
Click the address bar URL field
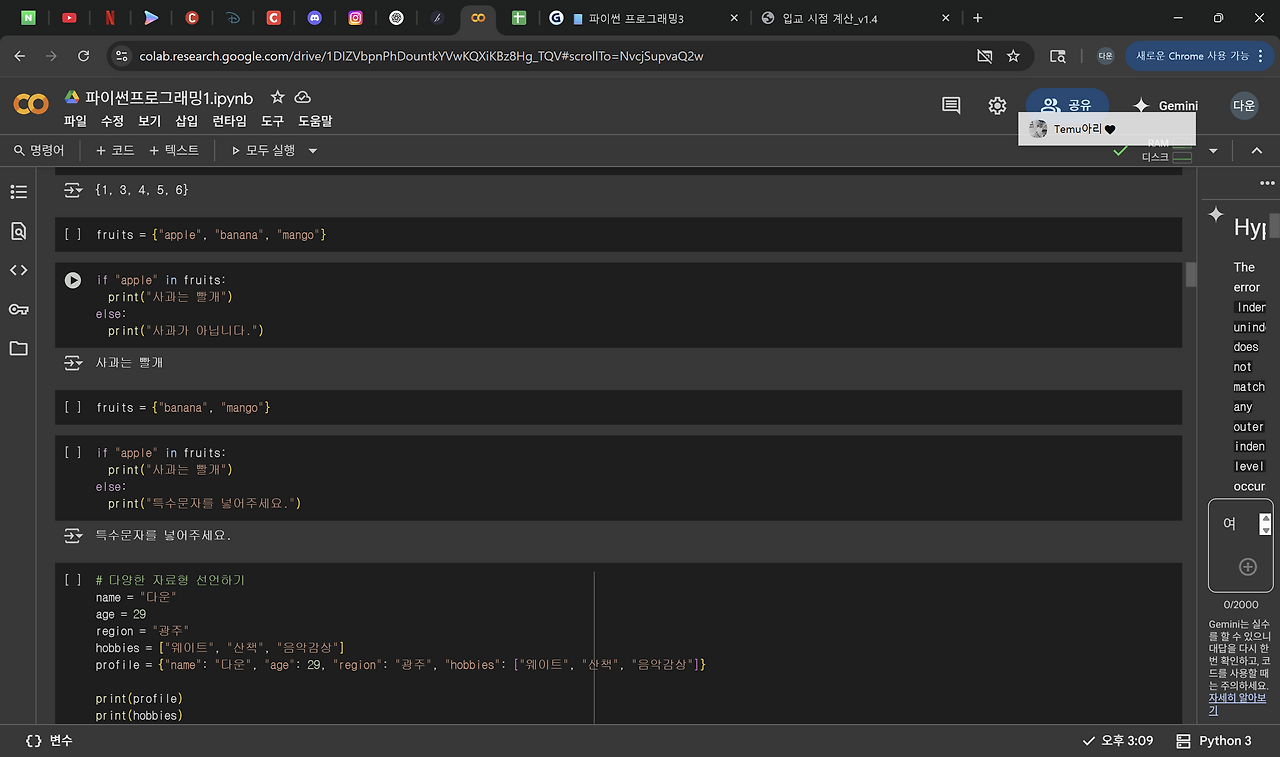click(550, 56)
